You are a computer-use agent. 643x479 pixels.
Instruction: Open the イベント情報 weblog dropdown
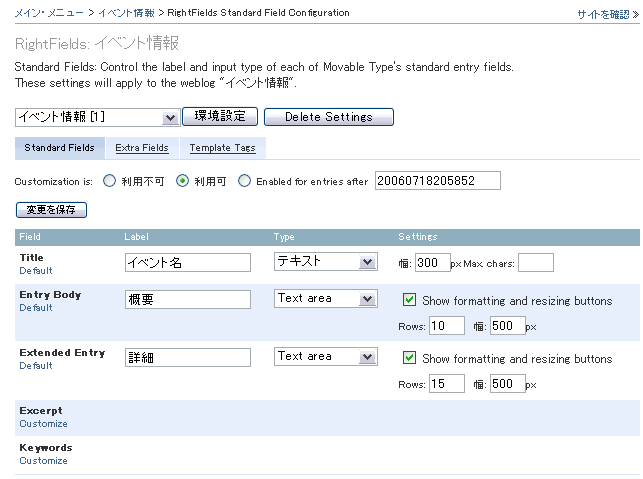click(97, 117)
